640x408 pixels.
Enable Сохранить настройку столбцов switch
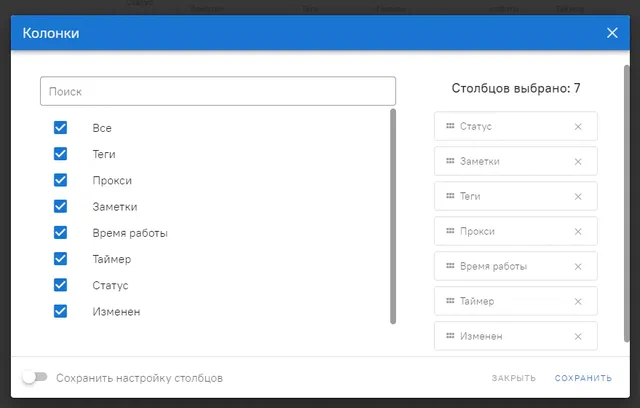pyautogui.click(x=35, y=377)
